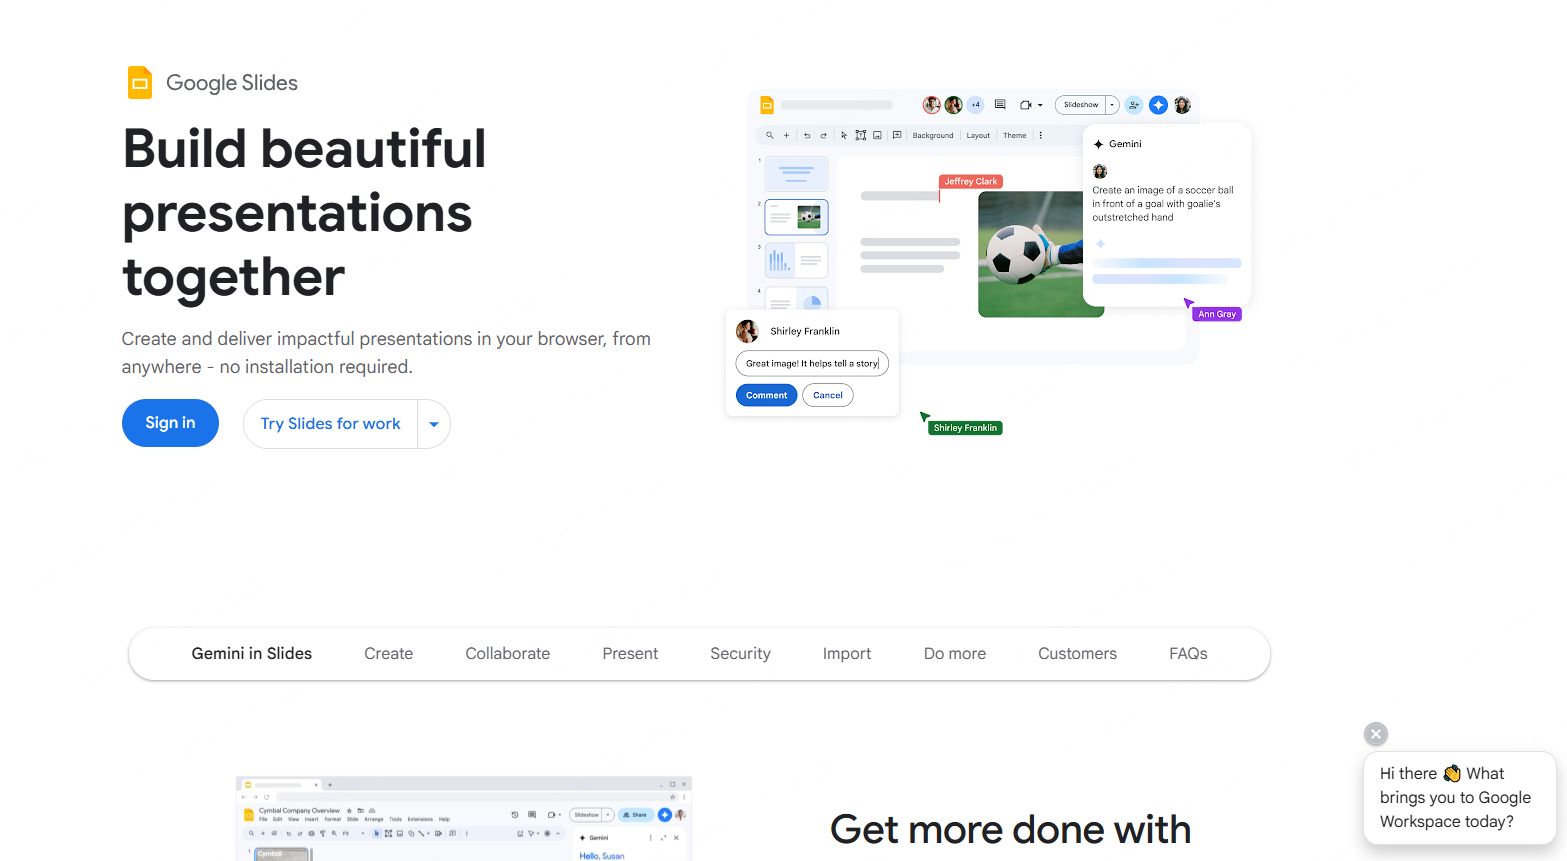Click the redo icon in the mockup toolbar
The width and height of the screenshot is (1567, 861).
pos(823,135)
